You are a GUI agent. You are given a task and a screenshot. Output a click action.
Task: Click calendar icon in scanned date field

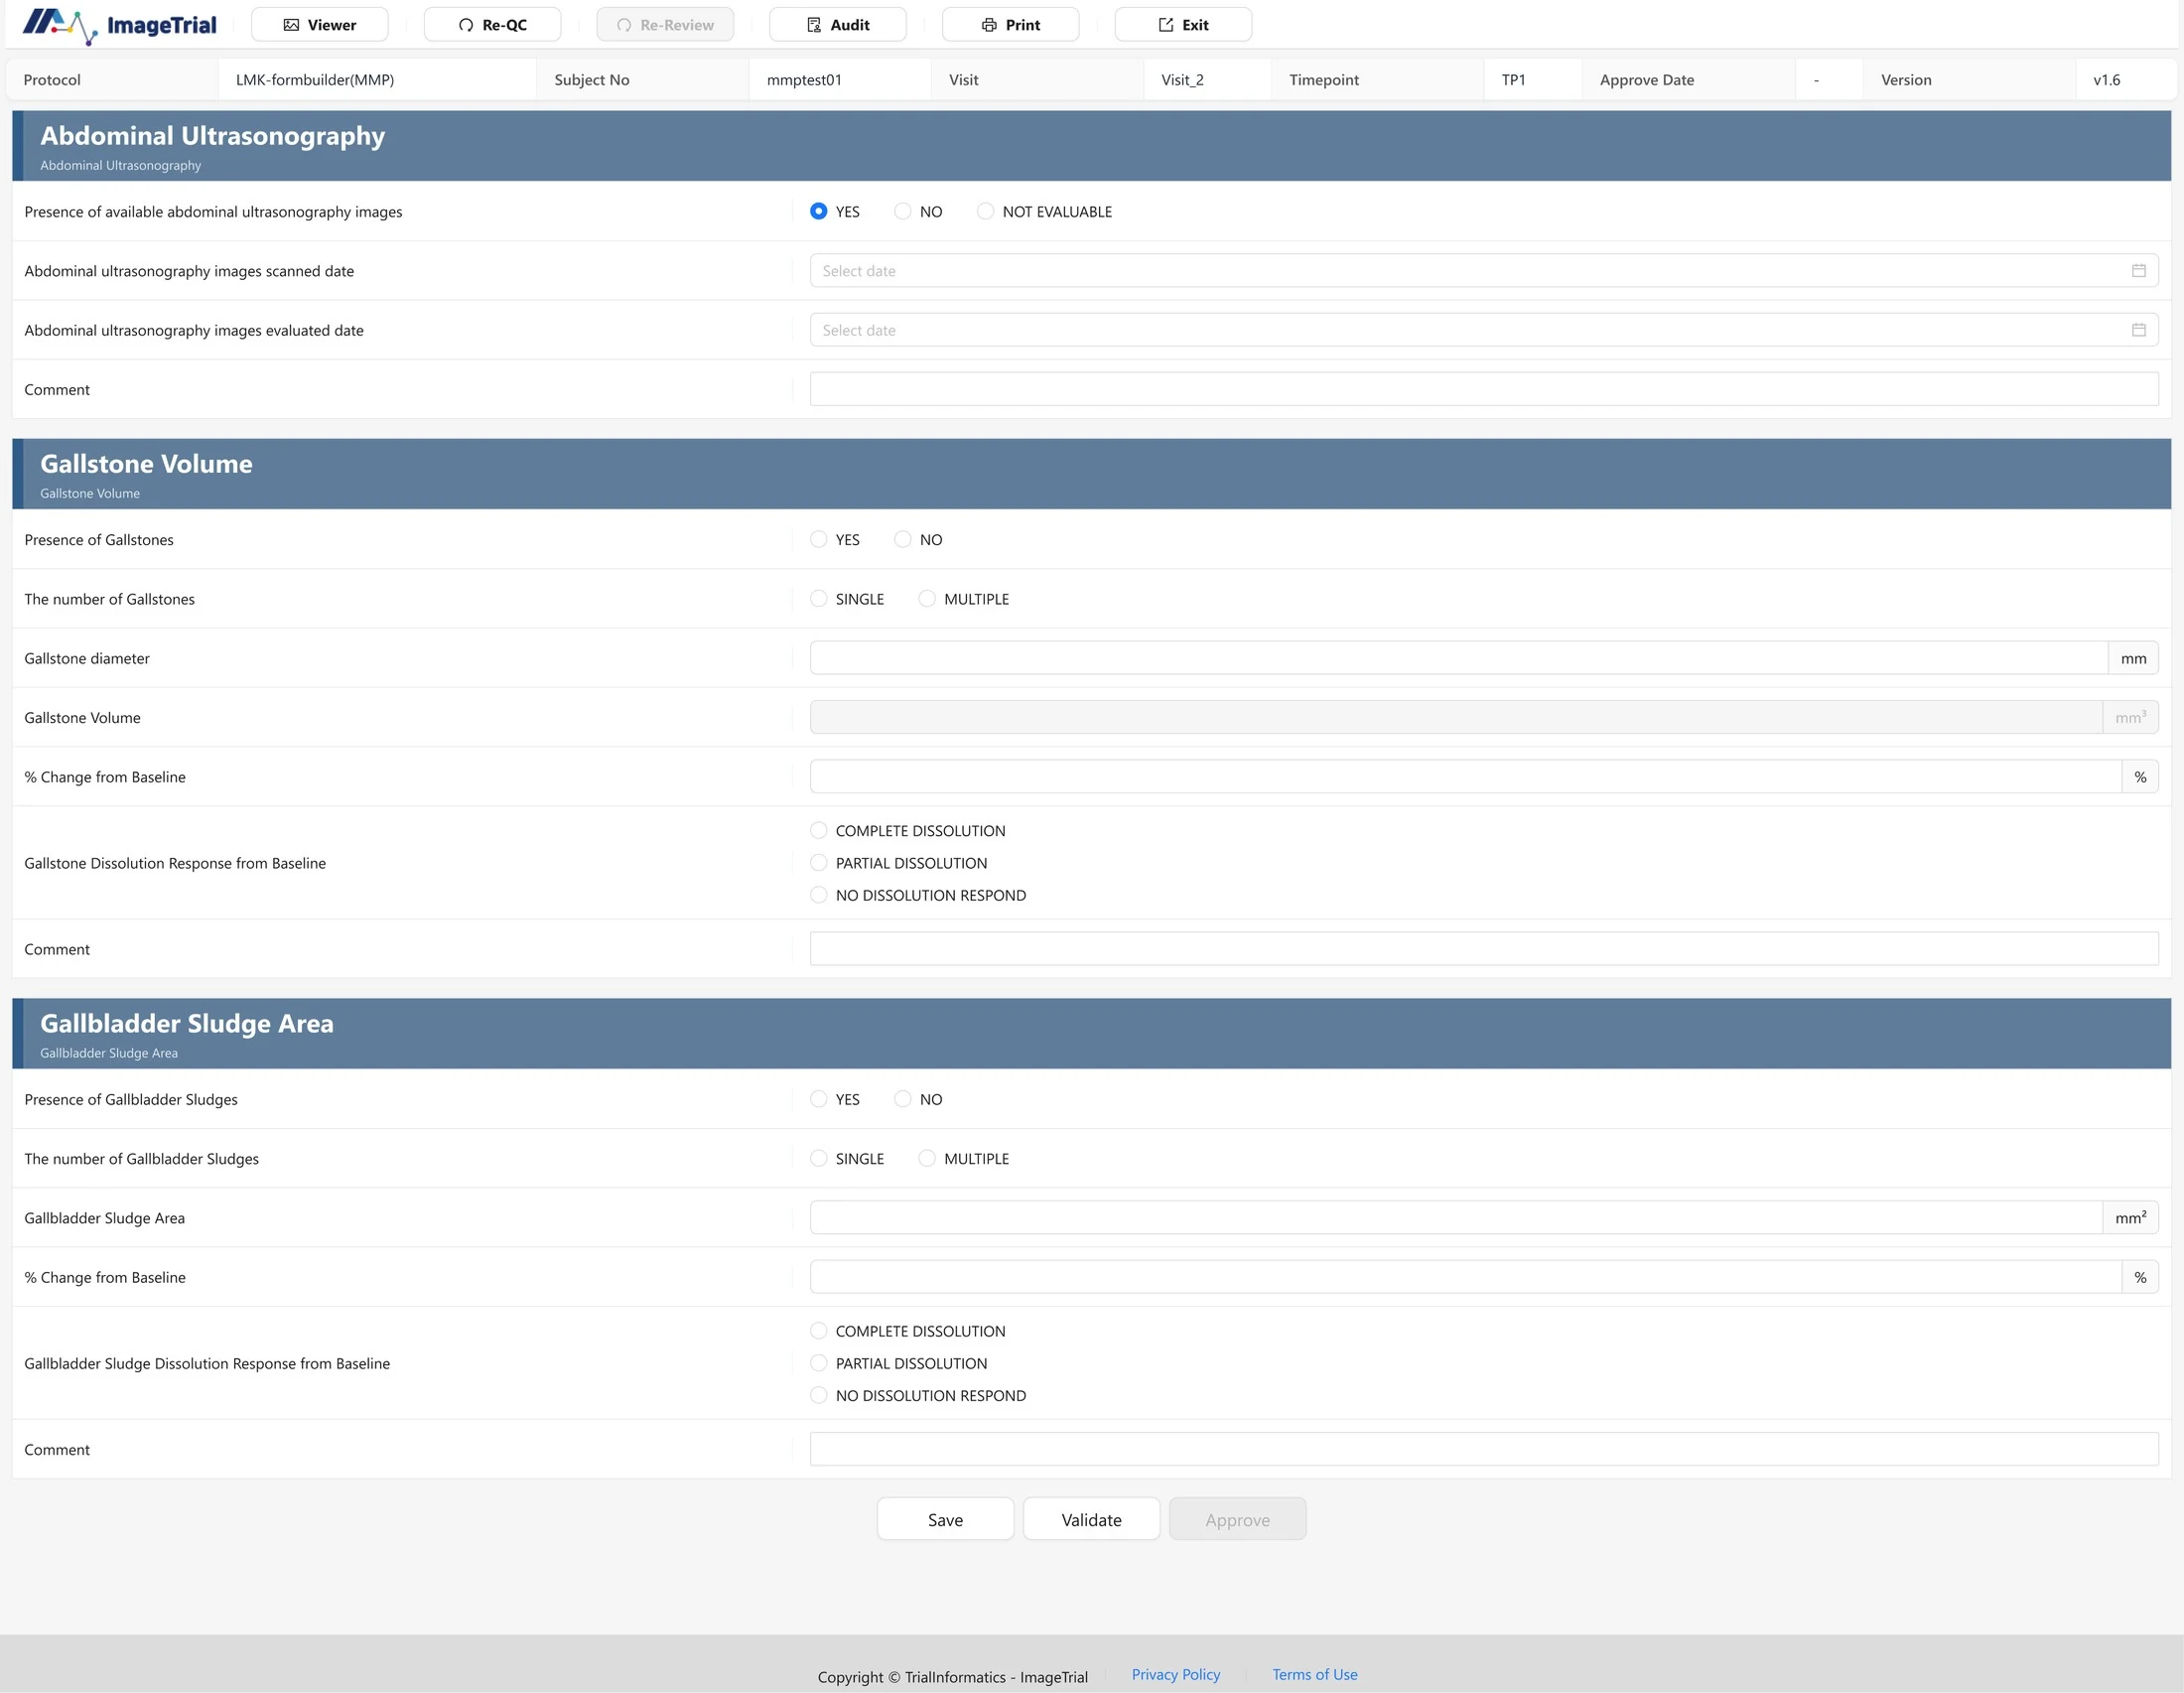pyautogui.click(x=2139, y=271)
